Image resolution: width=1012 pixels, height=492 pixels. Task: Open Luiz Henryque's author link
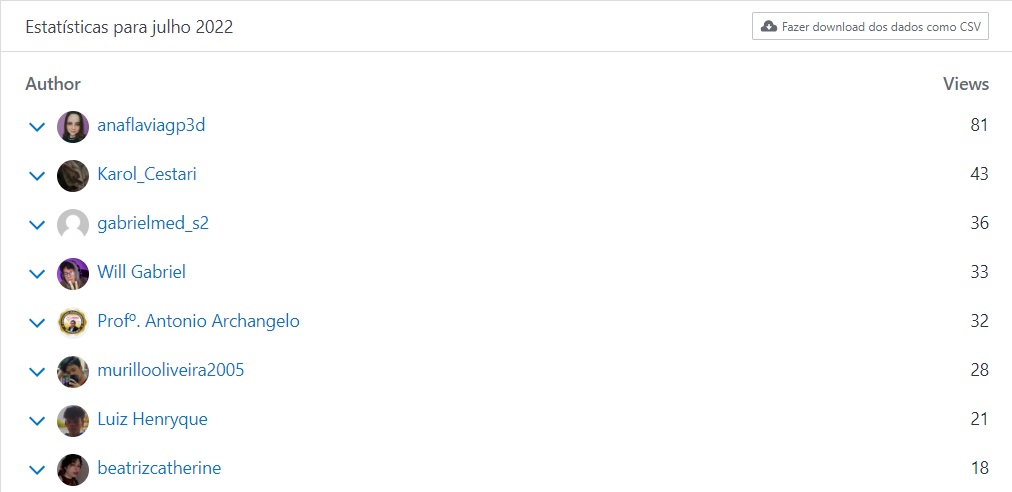coord(152,419)
